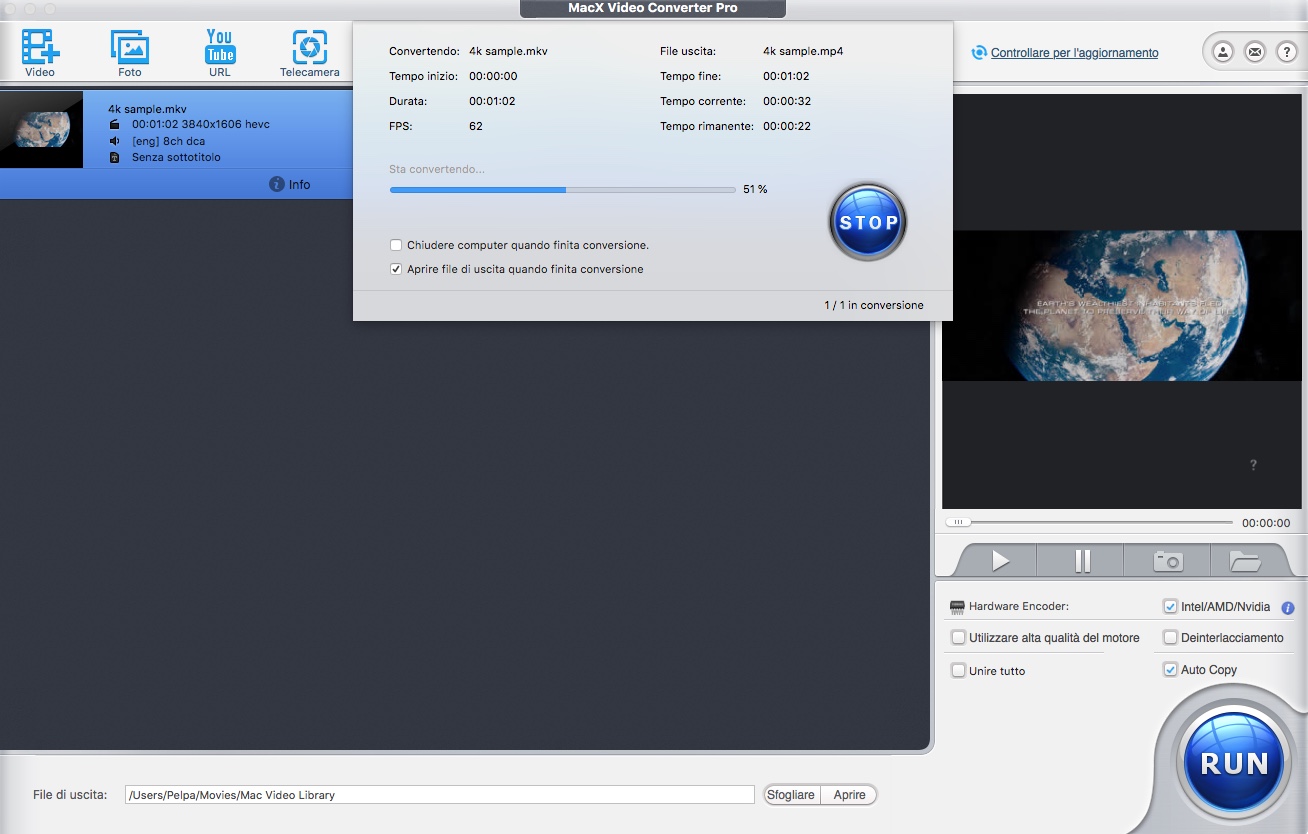Select the 4k sample.mkv thumbnail
Image resolution: width=1308 pixels, height=834 pixels.
[x=41, y=129]
